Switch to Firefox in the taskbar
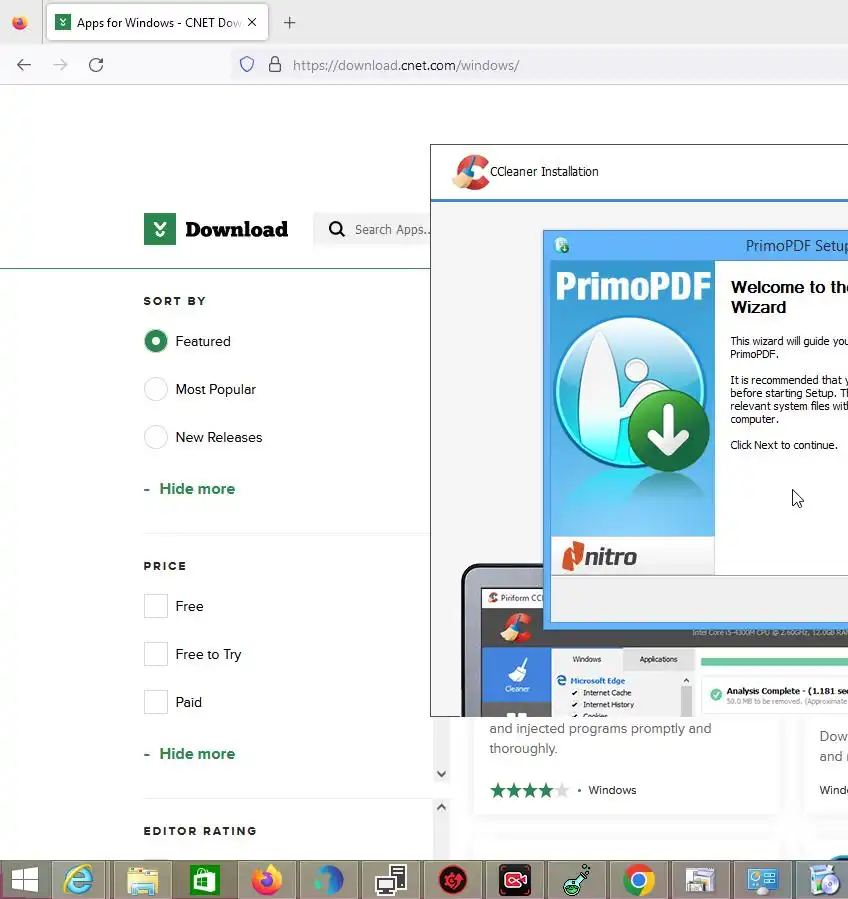 click(267, 880)
